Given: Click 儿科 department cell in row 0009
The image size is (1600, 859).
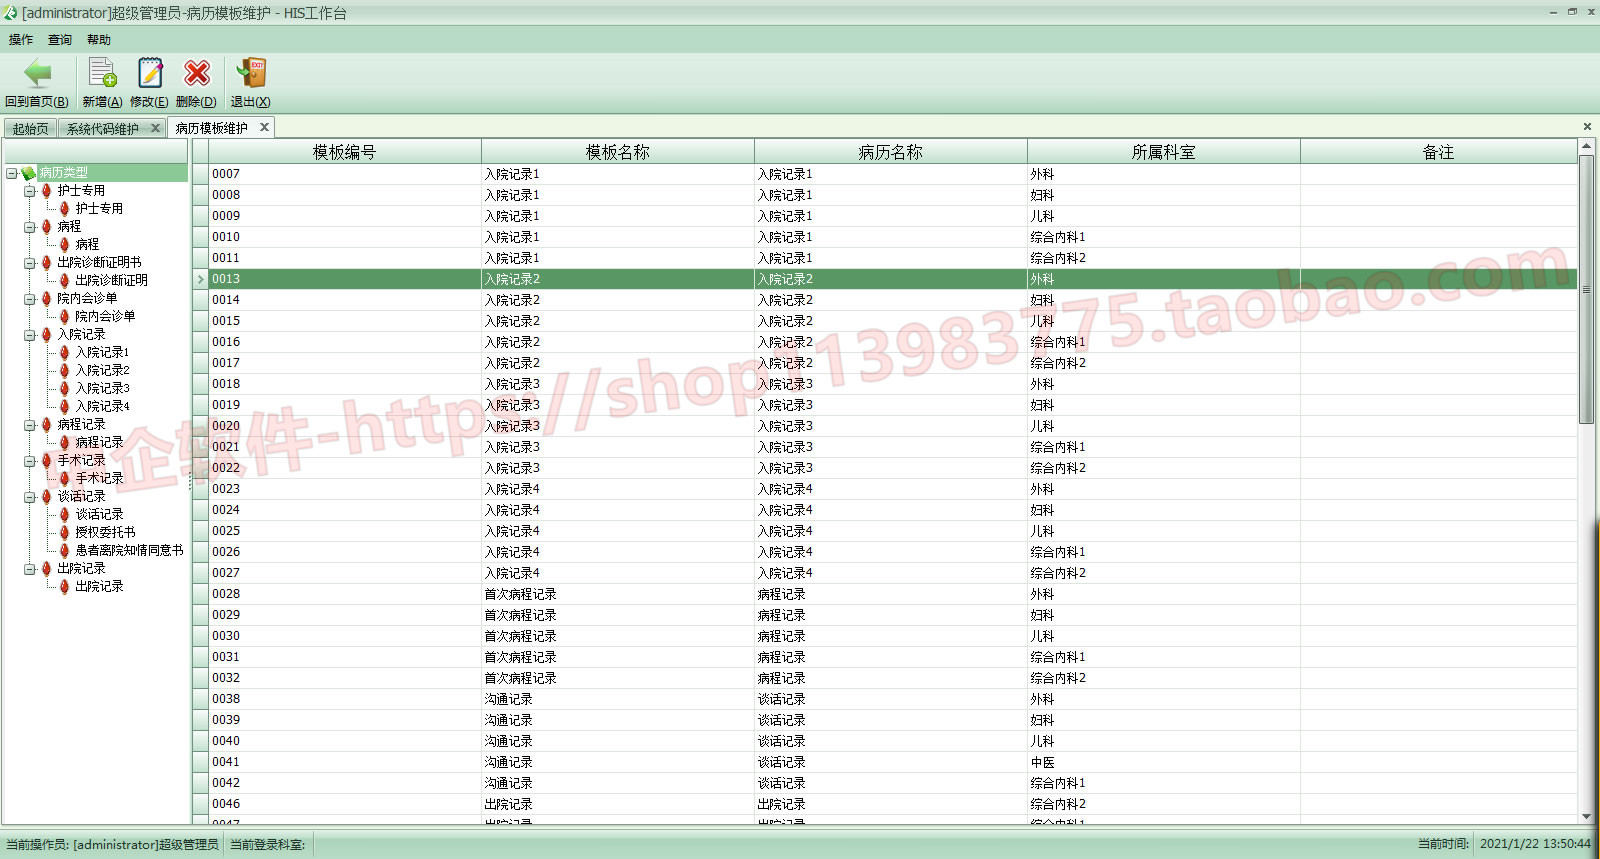Looking at the screenshot, I should 1164,216.
